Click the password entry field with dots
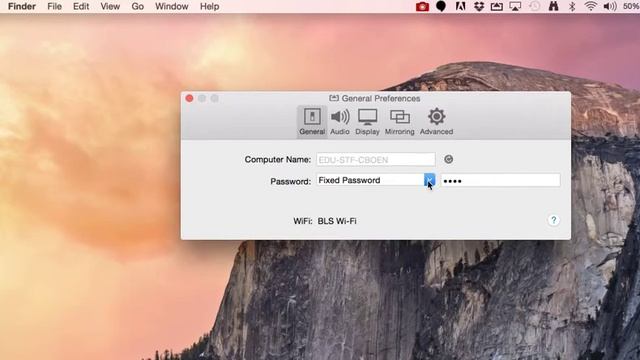Viewport: 640px width, 360px height. click(500, 180)
